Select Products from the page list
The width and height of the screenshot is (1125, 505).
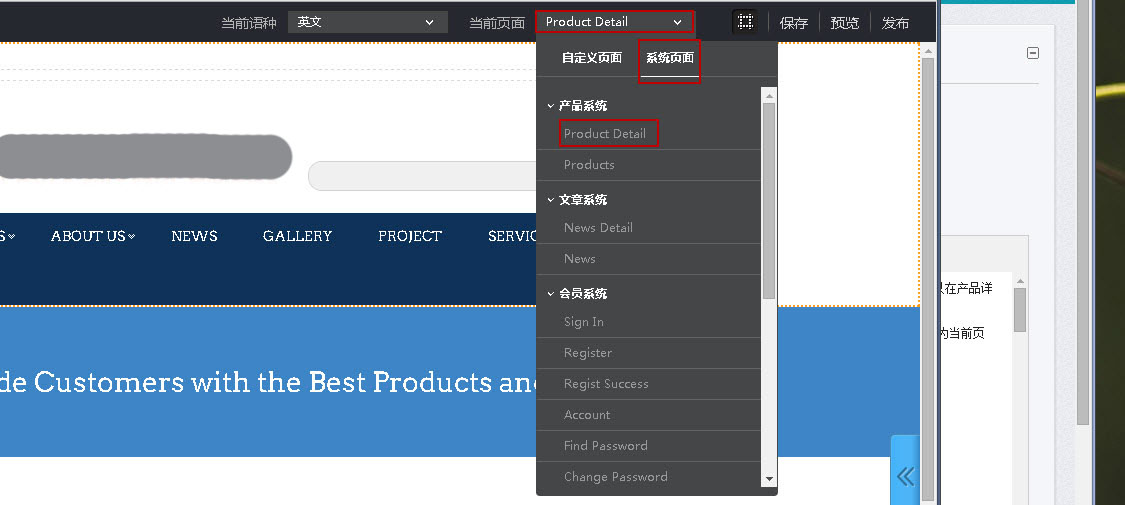[589, 165]
